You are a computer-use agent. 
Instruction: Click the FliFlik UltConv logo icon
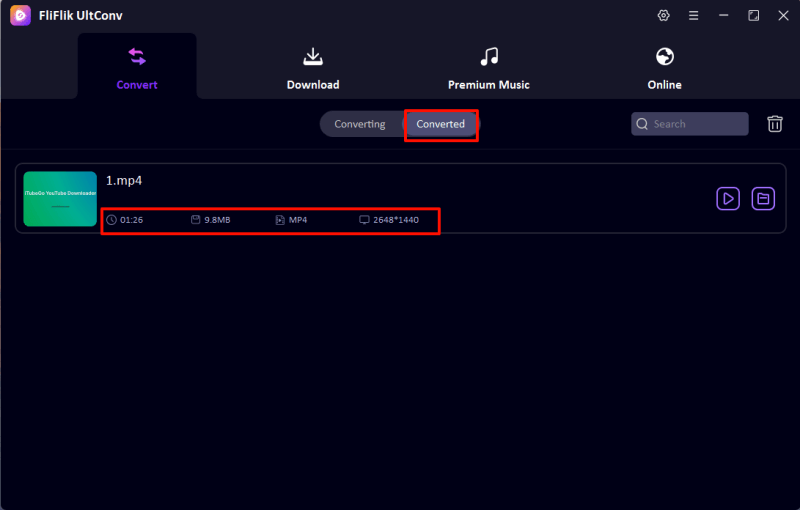pos(20,16)
